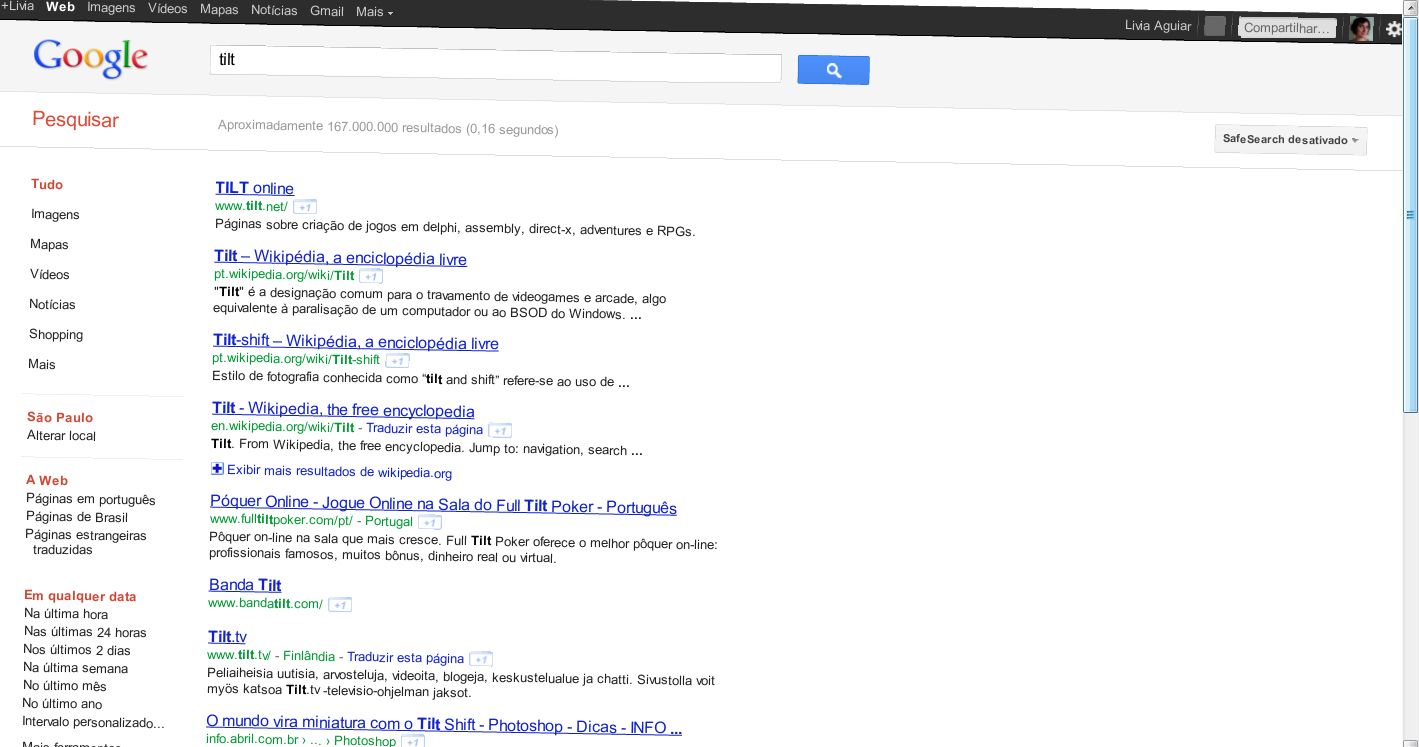Open Tilt-shift – Wikipédia result
The width and height of the screenshot is (1419, 747).
(356, 343)
